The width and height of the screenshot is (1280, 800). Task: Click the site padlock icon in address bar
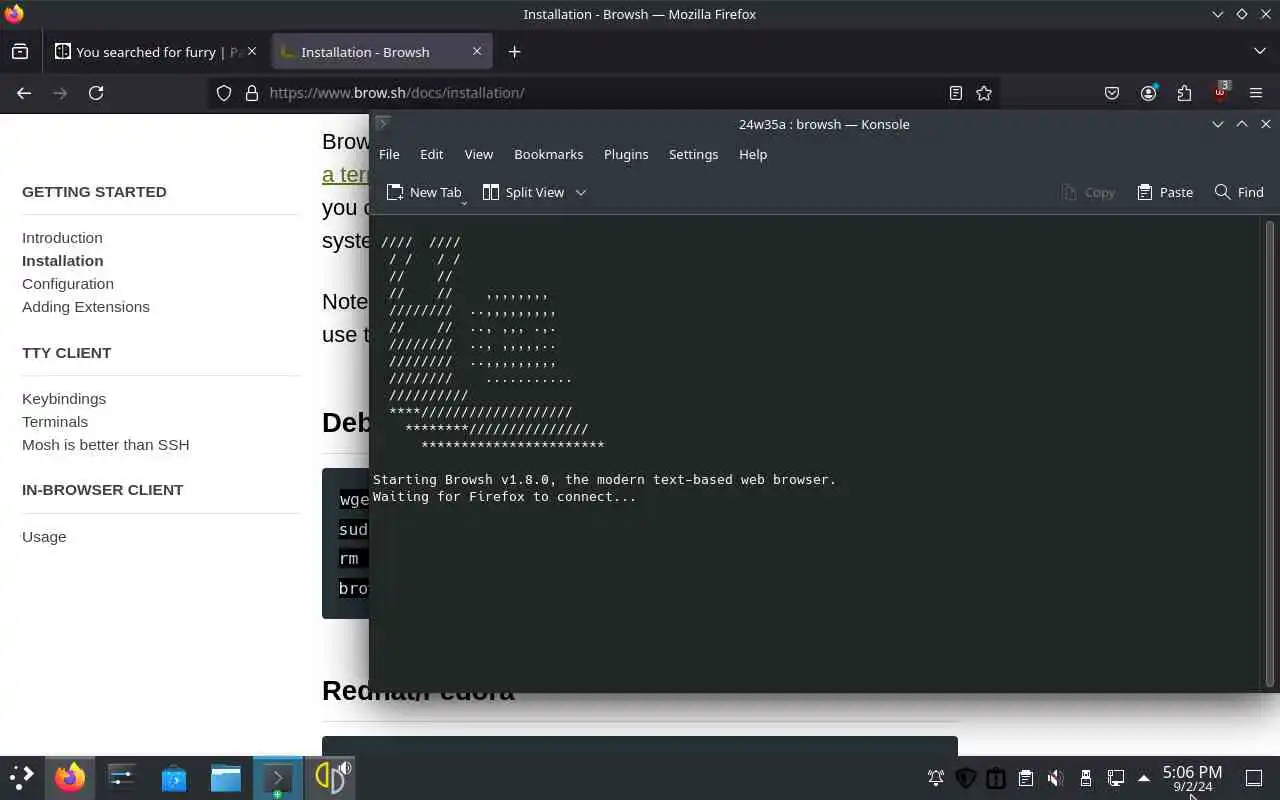pos(252,93)
